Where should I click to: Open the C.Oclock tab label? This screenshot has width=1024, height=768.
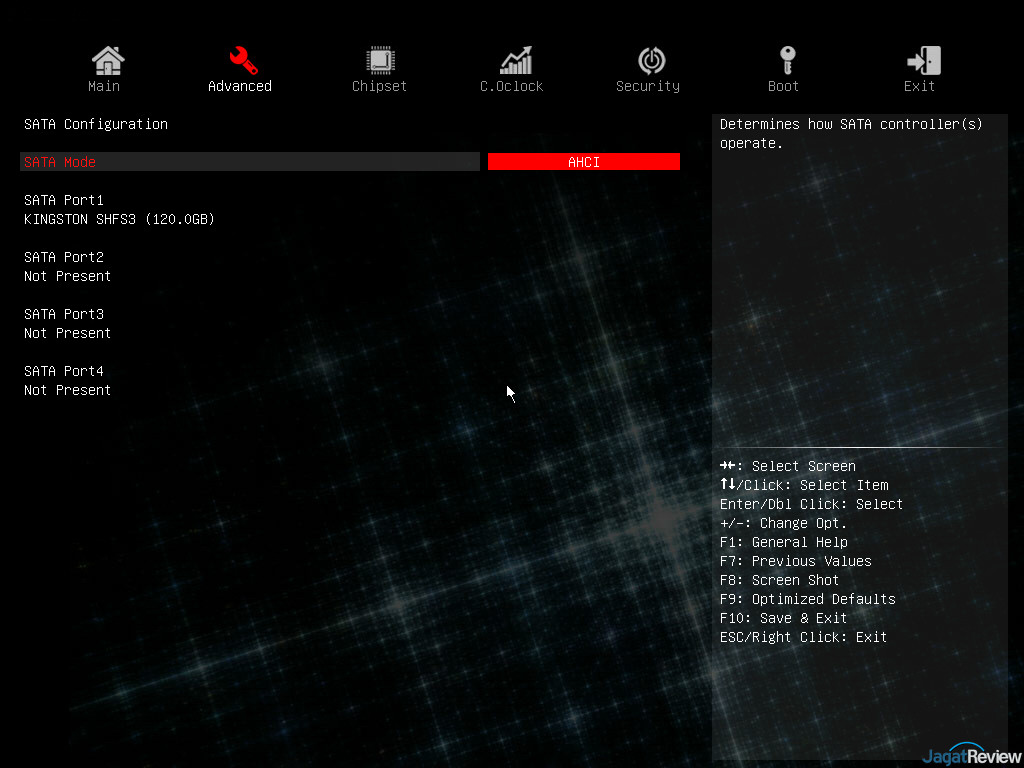[x=511, y=87]
